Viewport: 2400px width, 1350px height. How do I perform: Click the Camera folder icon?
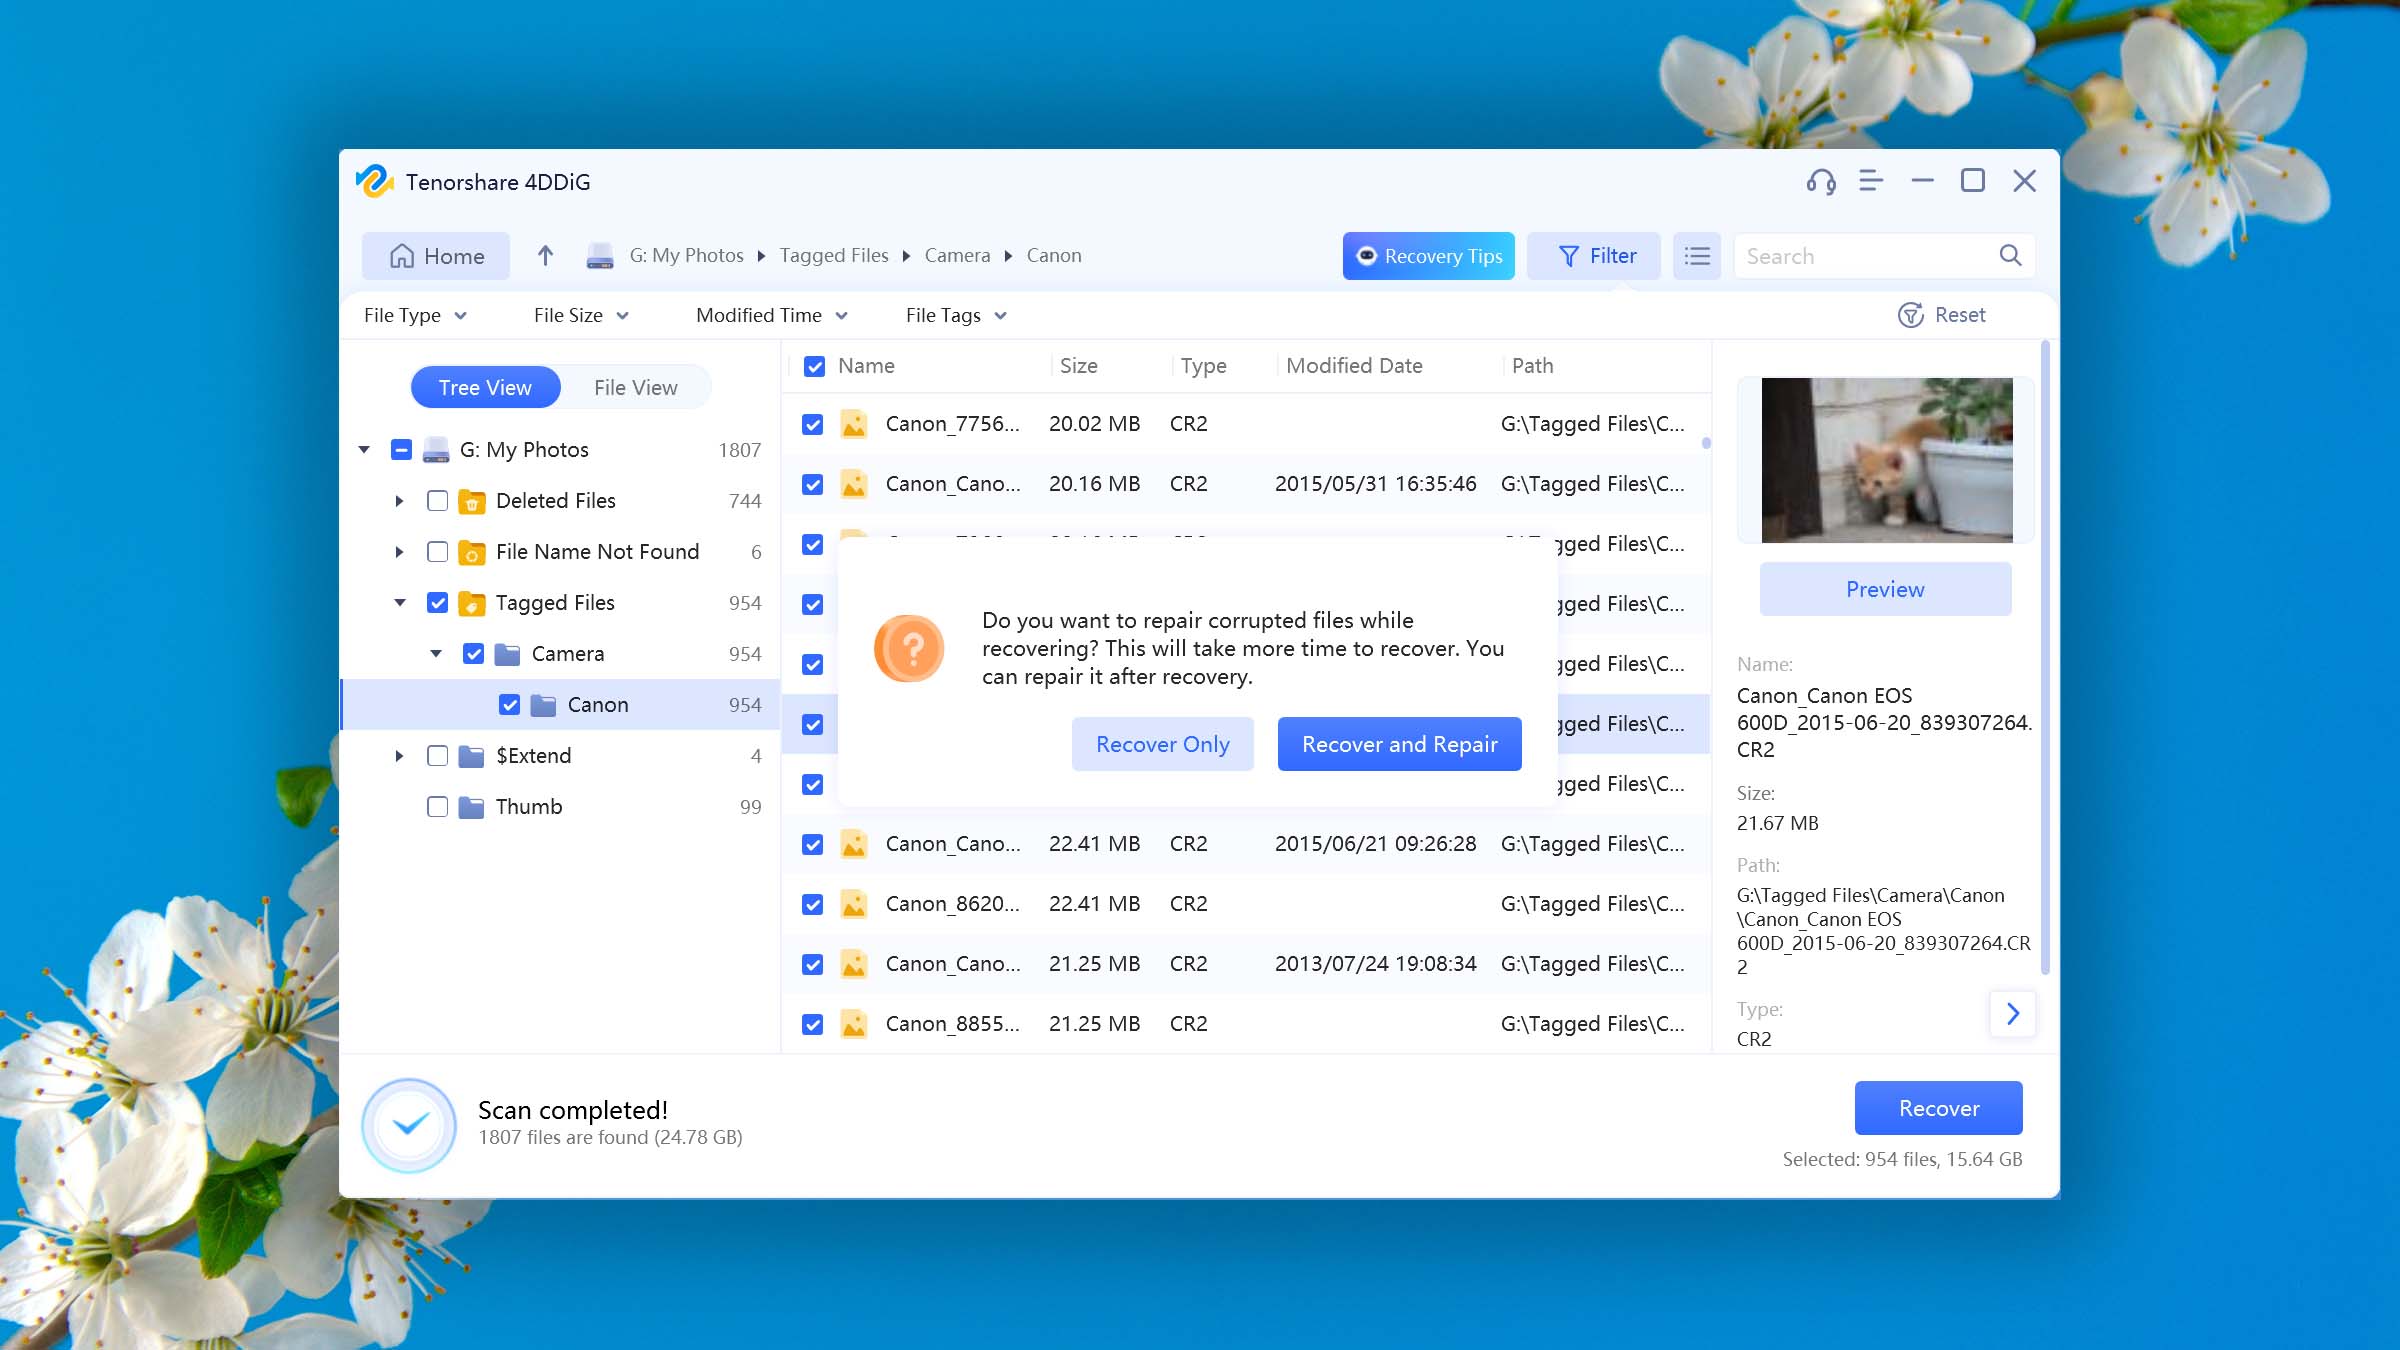(508, 654)
